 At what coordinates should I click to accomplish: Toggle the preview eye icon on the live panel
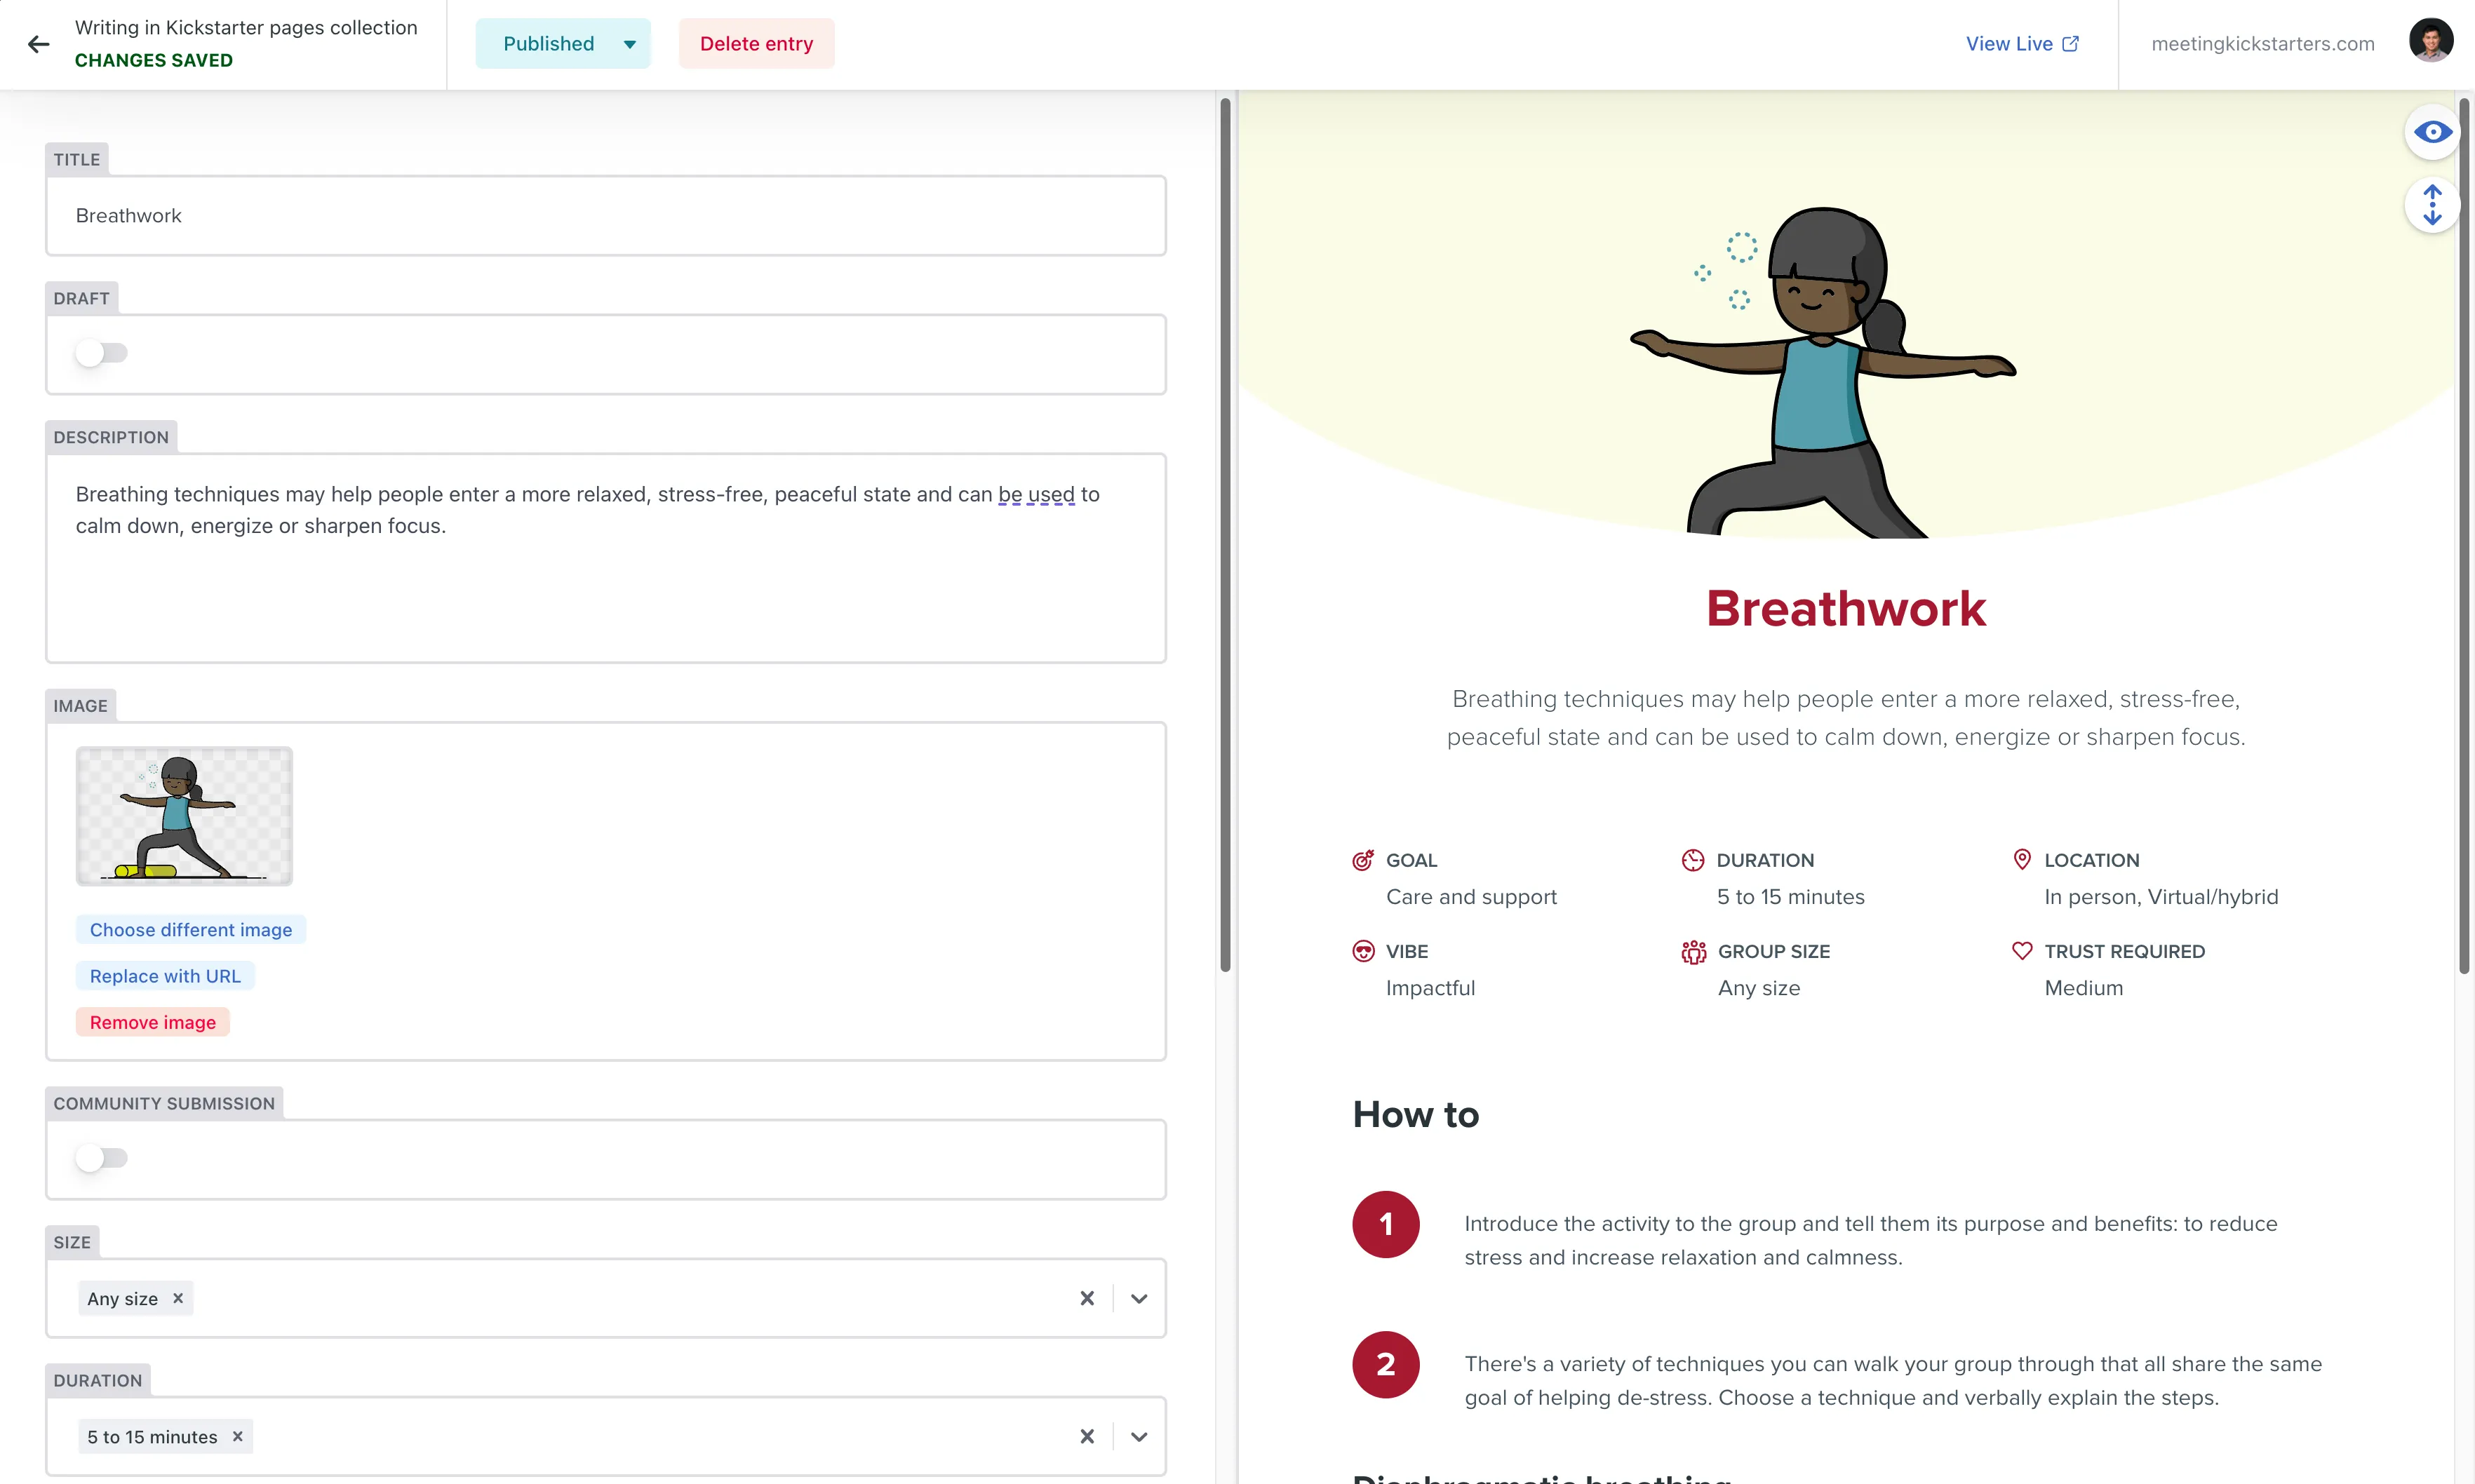2433,131
